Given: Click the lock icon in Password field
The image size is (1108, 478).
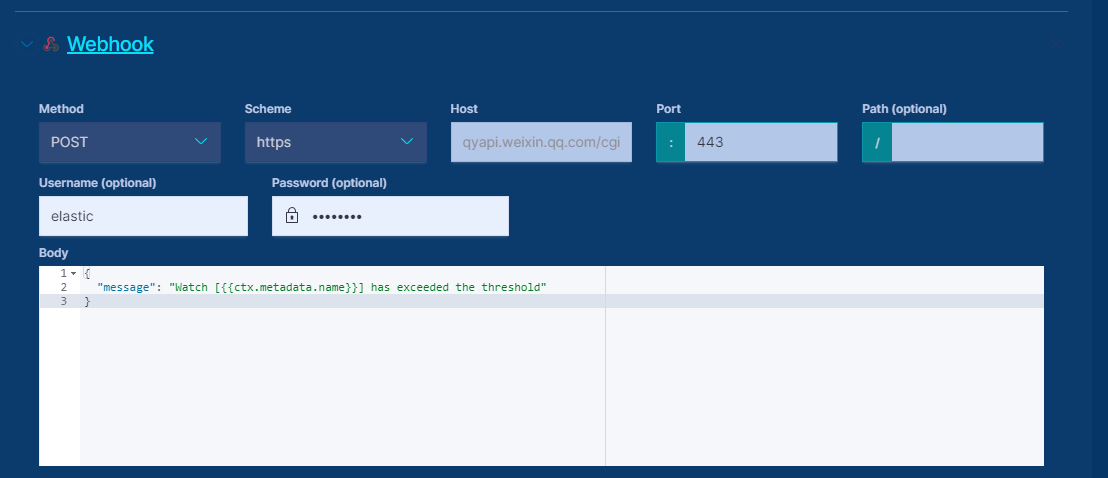Looking at the screenshot, I should click(x=292, y=216).
